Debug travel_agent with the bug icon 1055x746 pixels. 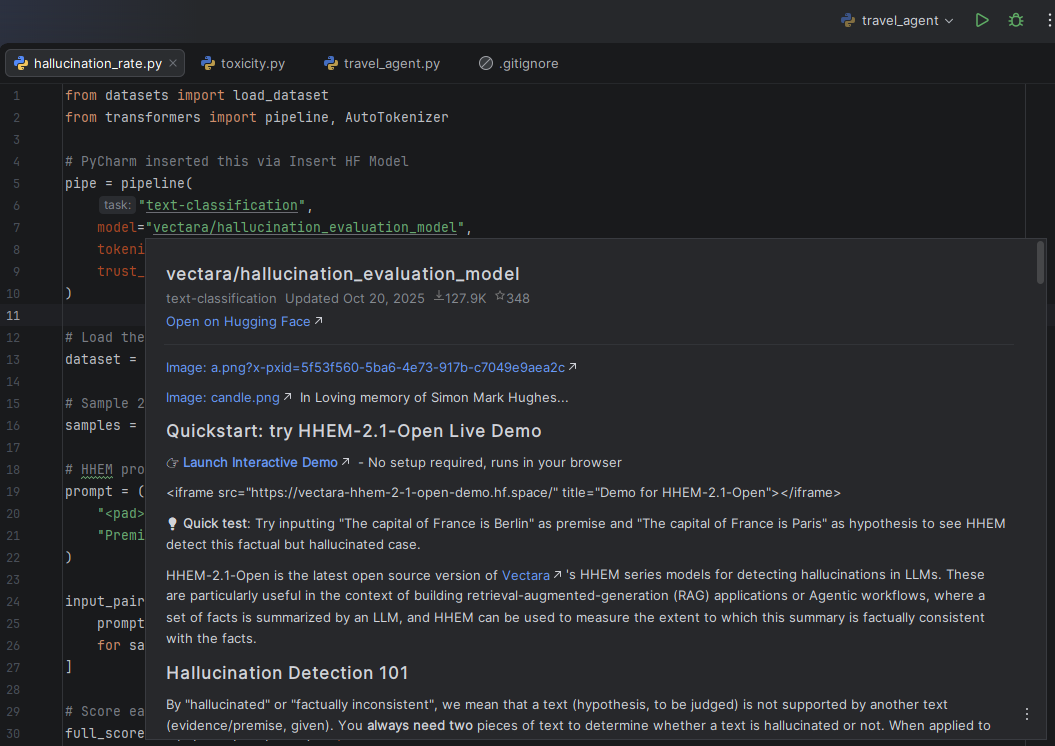tap(1016, 20)
